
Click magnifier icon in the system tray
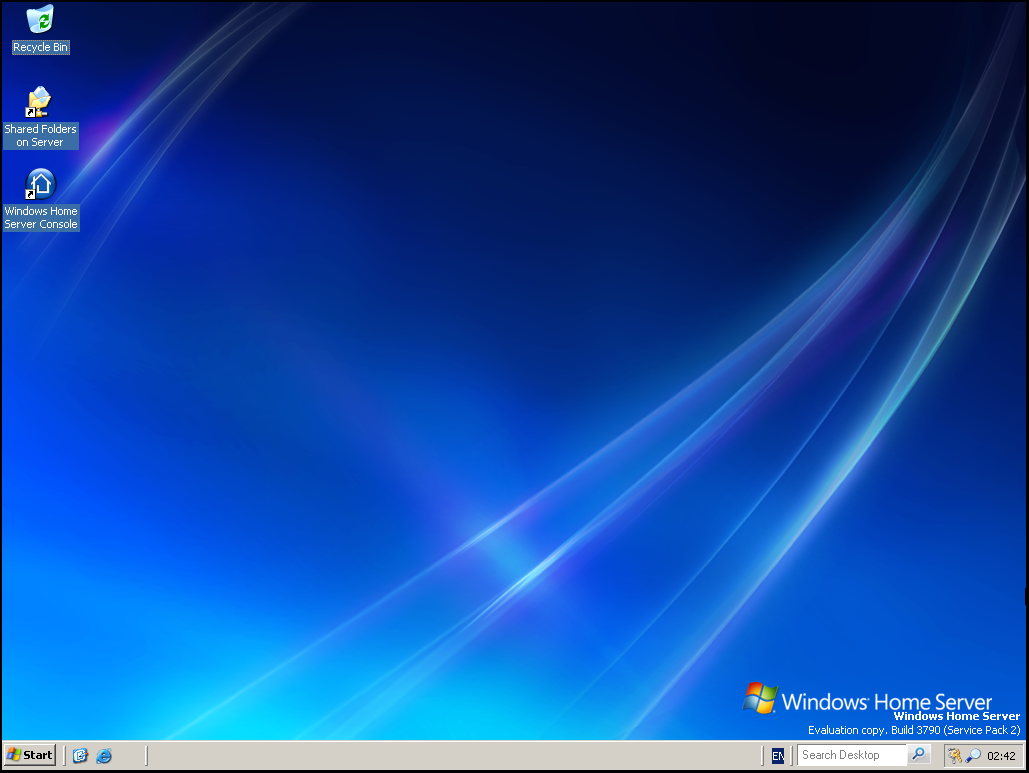point(973,756)
